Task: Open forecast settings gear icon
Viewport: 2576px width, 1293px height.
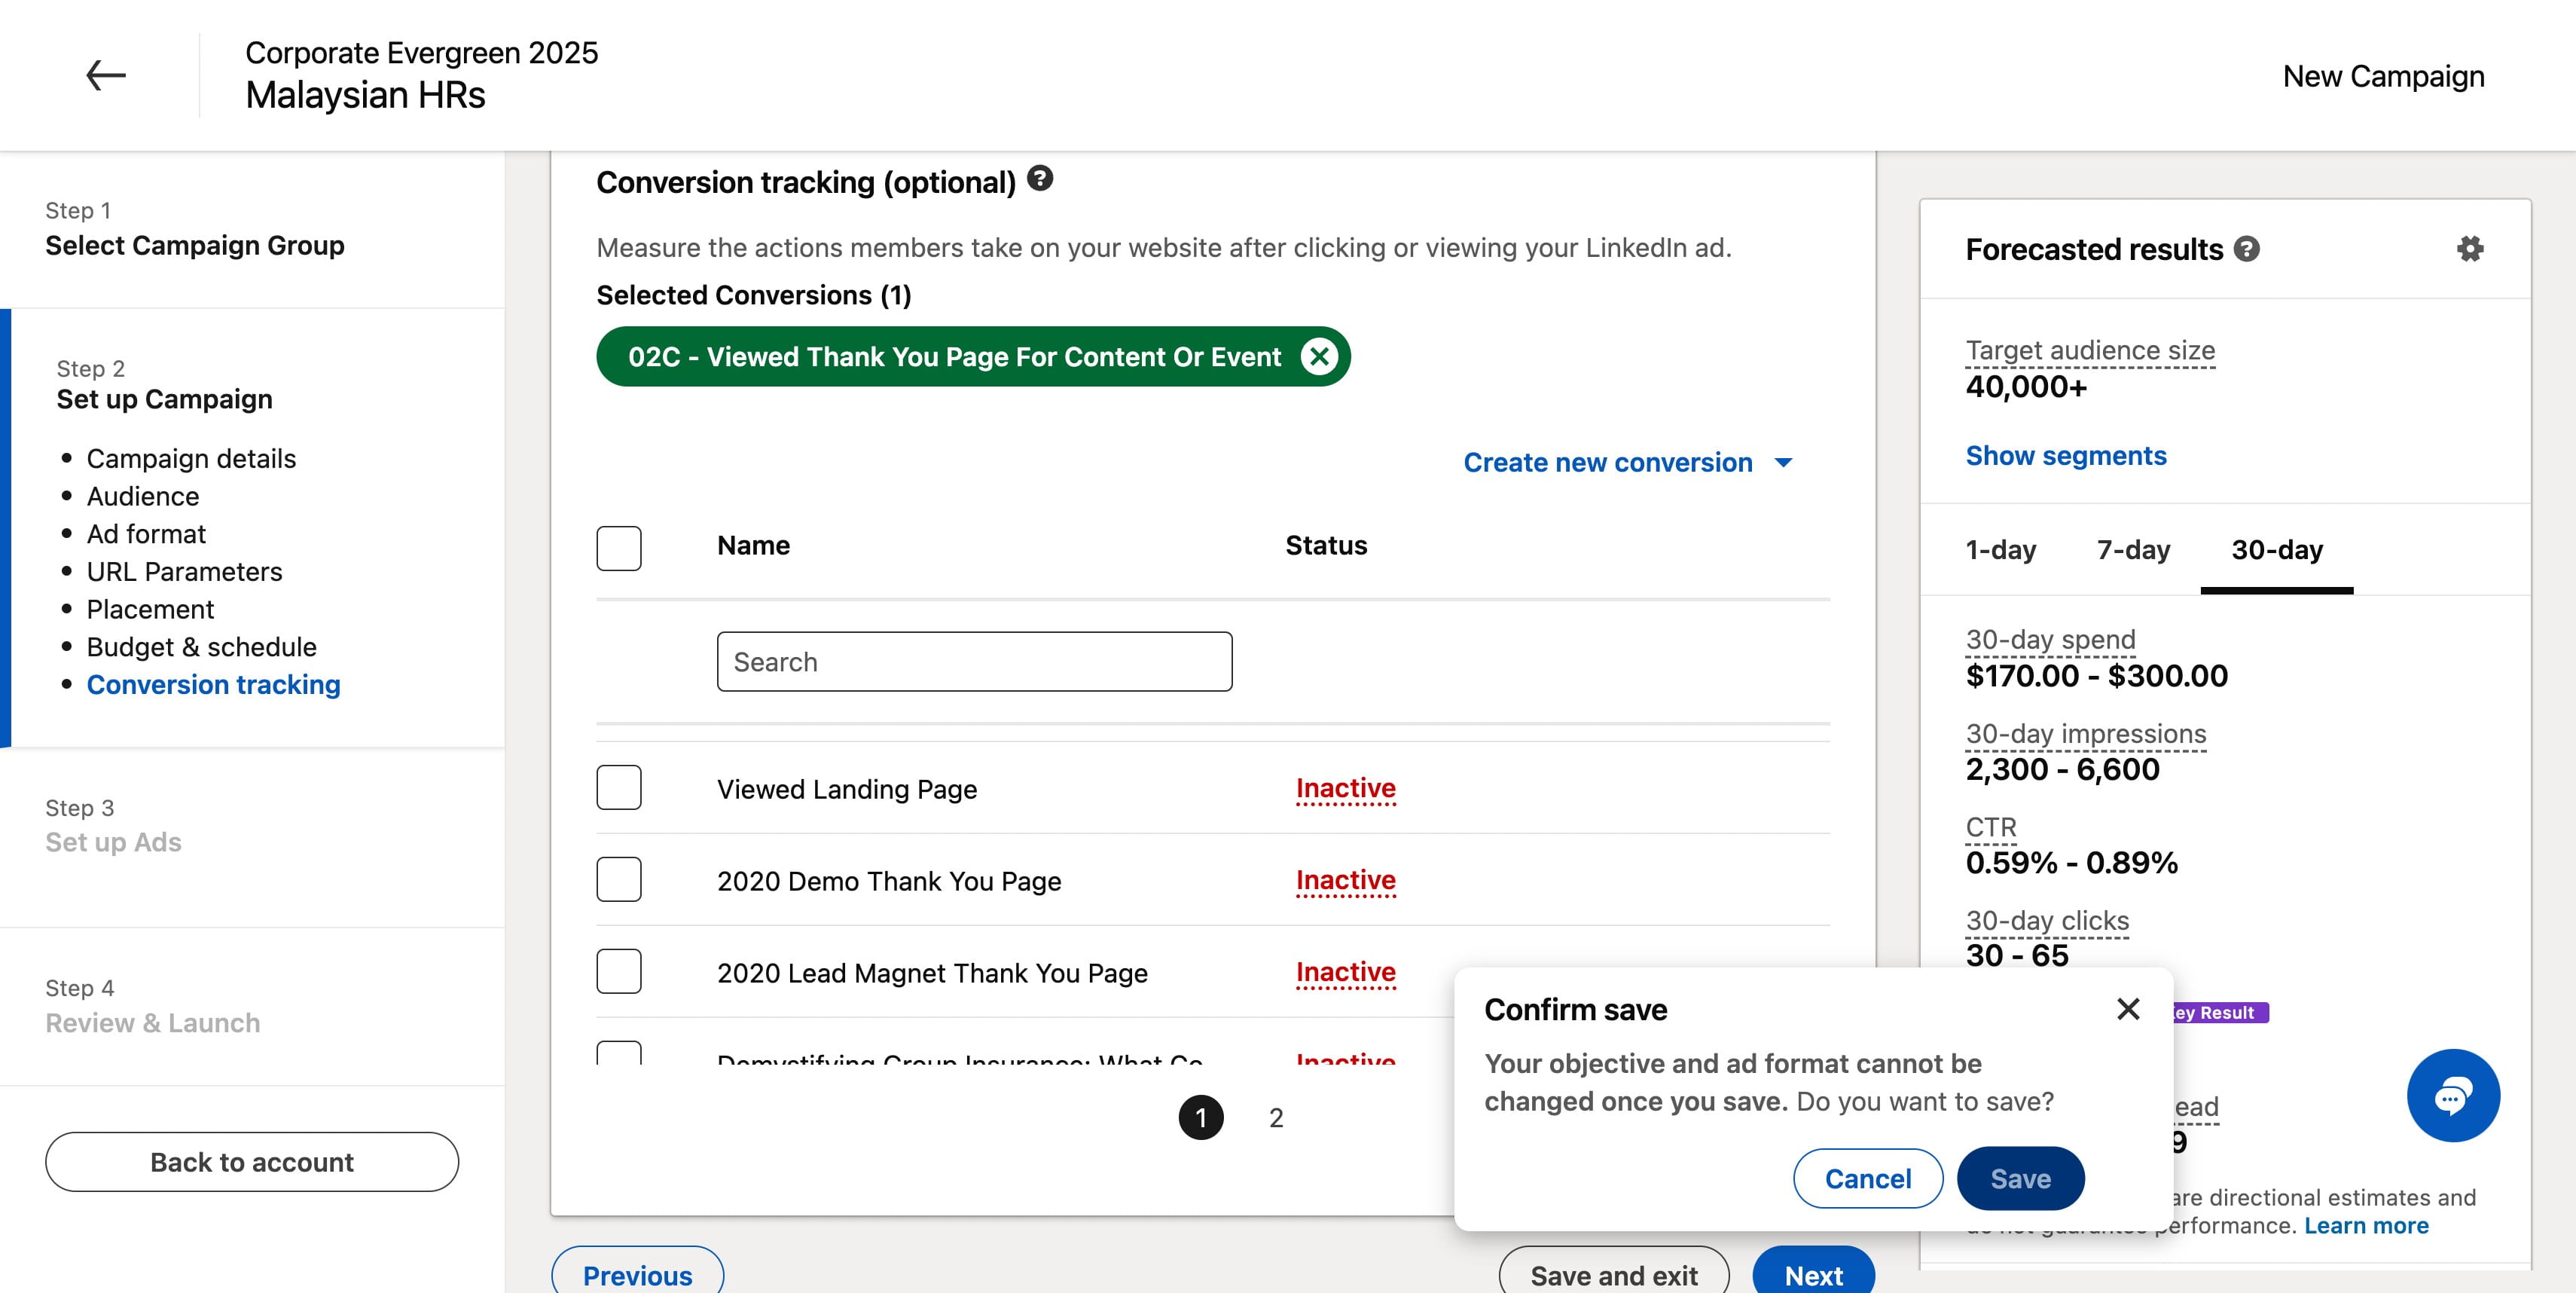Action: tap(2470, 249)
